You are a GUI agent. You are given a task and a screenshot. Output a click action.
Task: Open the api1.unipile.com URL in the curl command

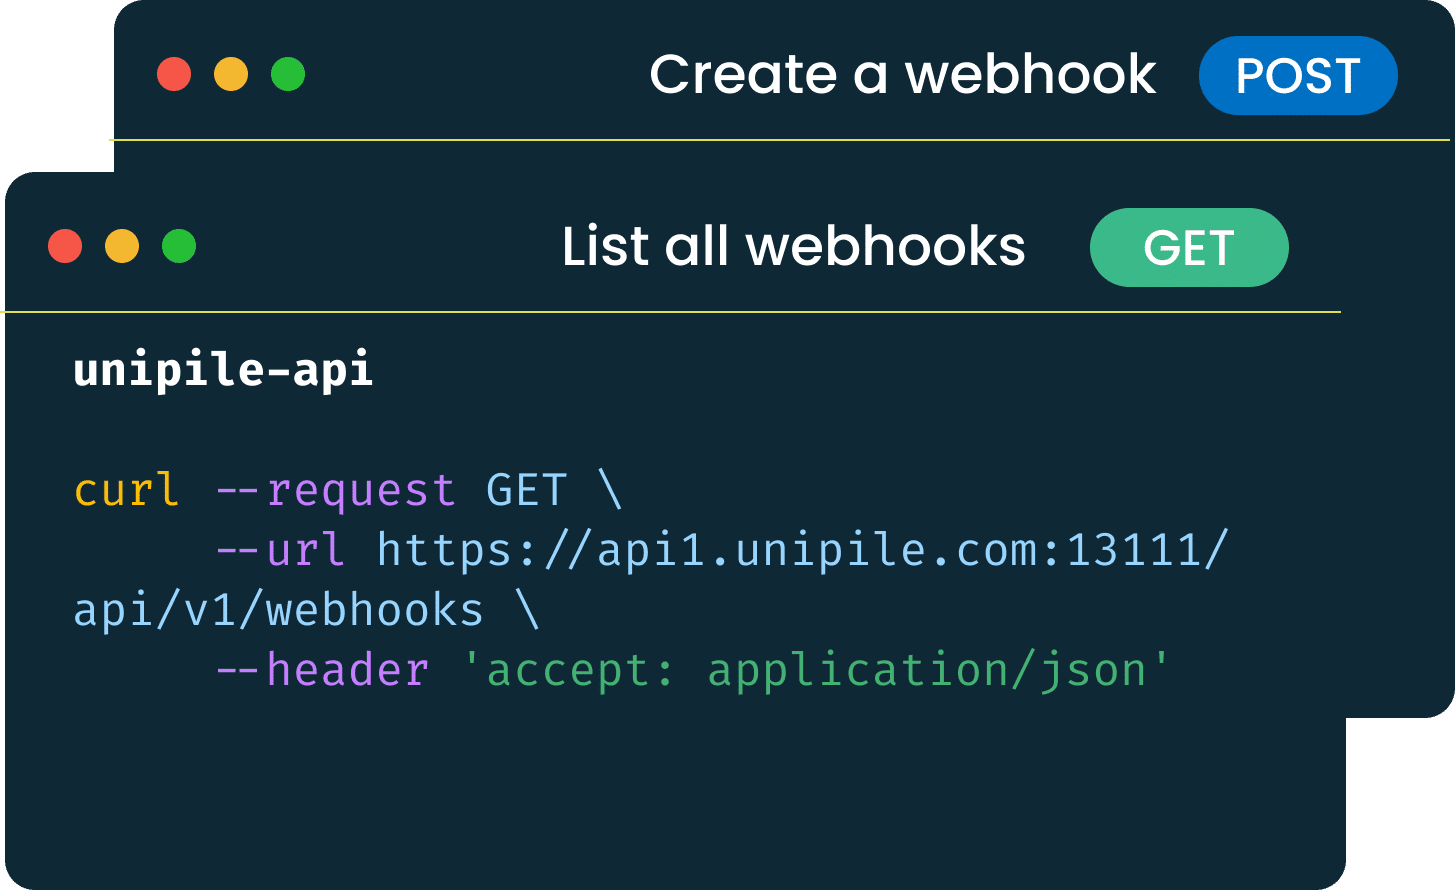coord(800,548)
